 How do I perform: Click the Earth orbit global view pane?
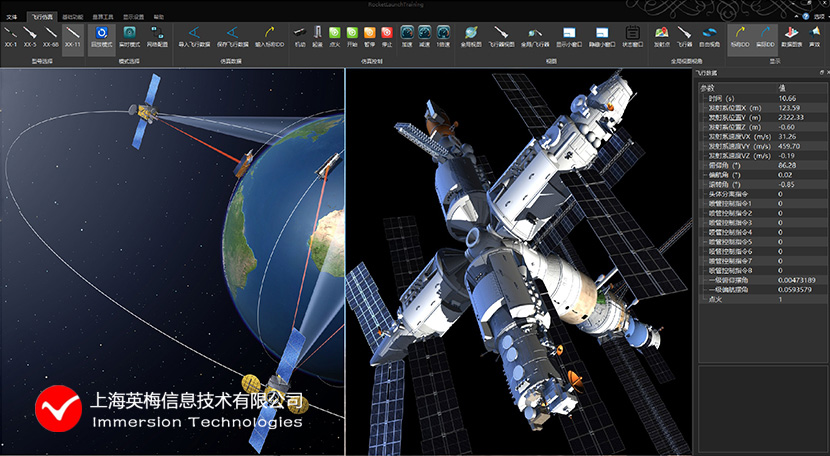tap(172, 261)
